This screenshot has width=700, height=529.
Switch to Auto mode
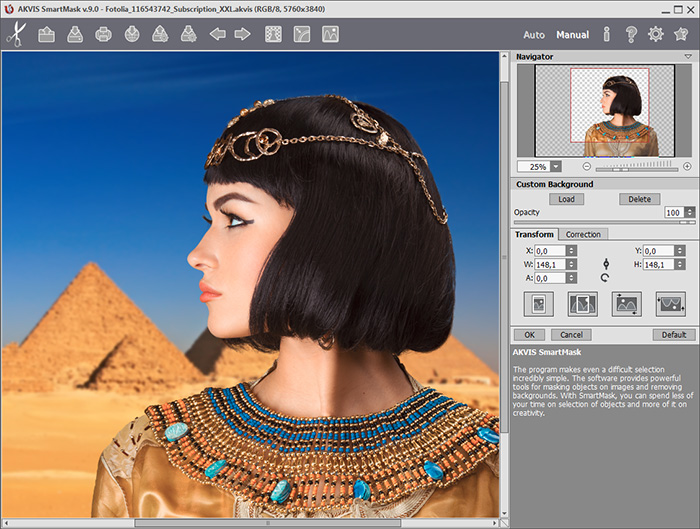(x=534, y=35)
